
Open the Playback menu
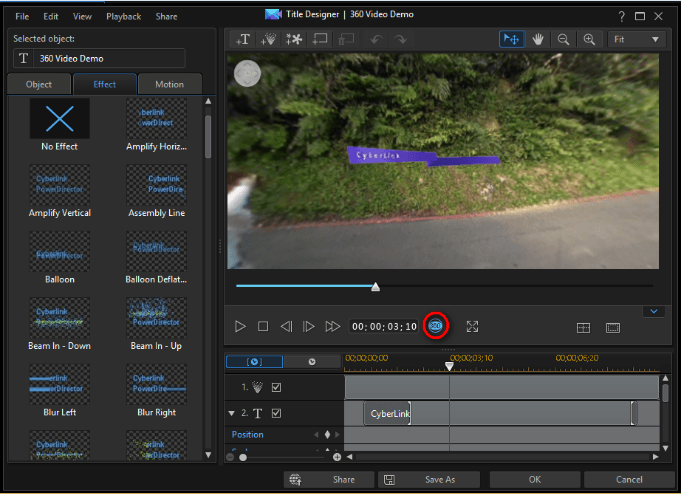(123, 17)
